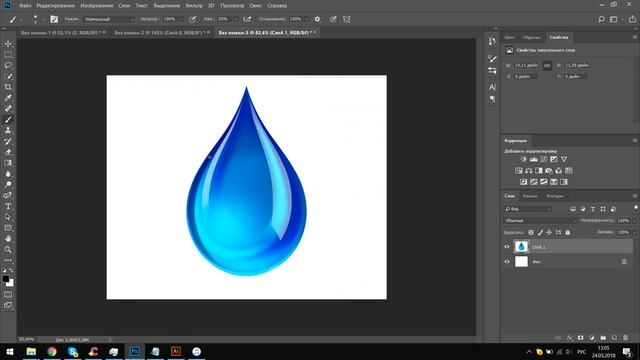The width and height of the screenshot is (640, 360).
Task: Select the Brush tool in toolbox
Action: click(x=8, y=120)
